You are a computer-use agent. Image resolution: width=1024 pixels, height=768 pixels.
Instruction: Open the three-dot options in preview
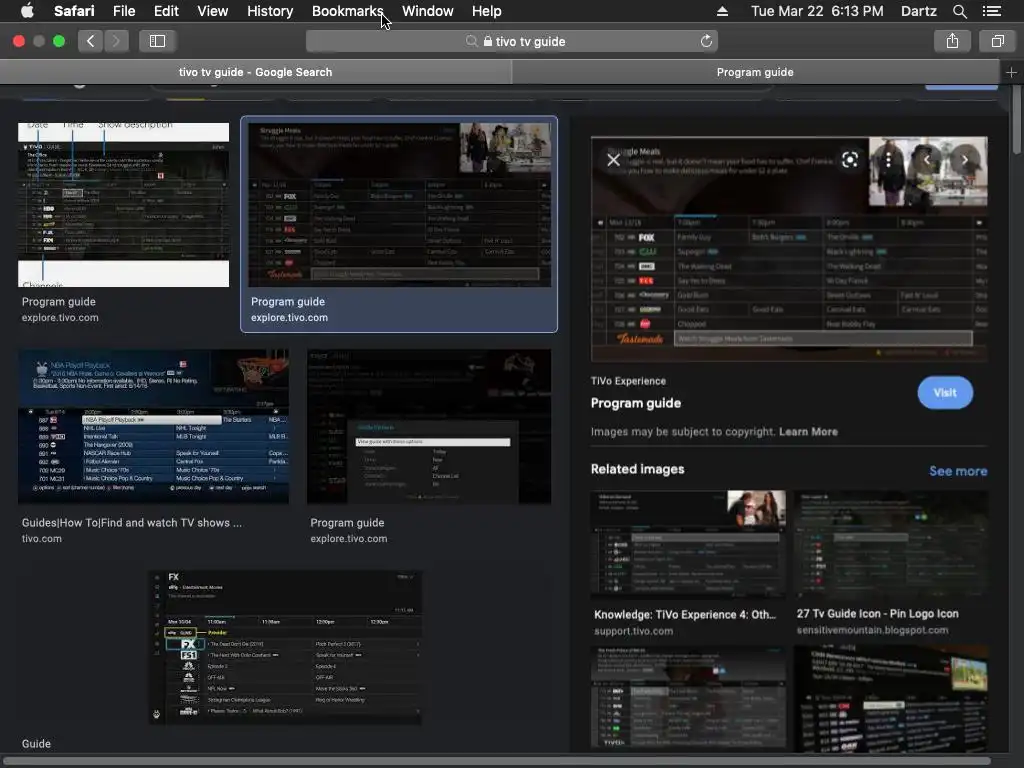pyautogui.click(x=888, y=159)
